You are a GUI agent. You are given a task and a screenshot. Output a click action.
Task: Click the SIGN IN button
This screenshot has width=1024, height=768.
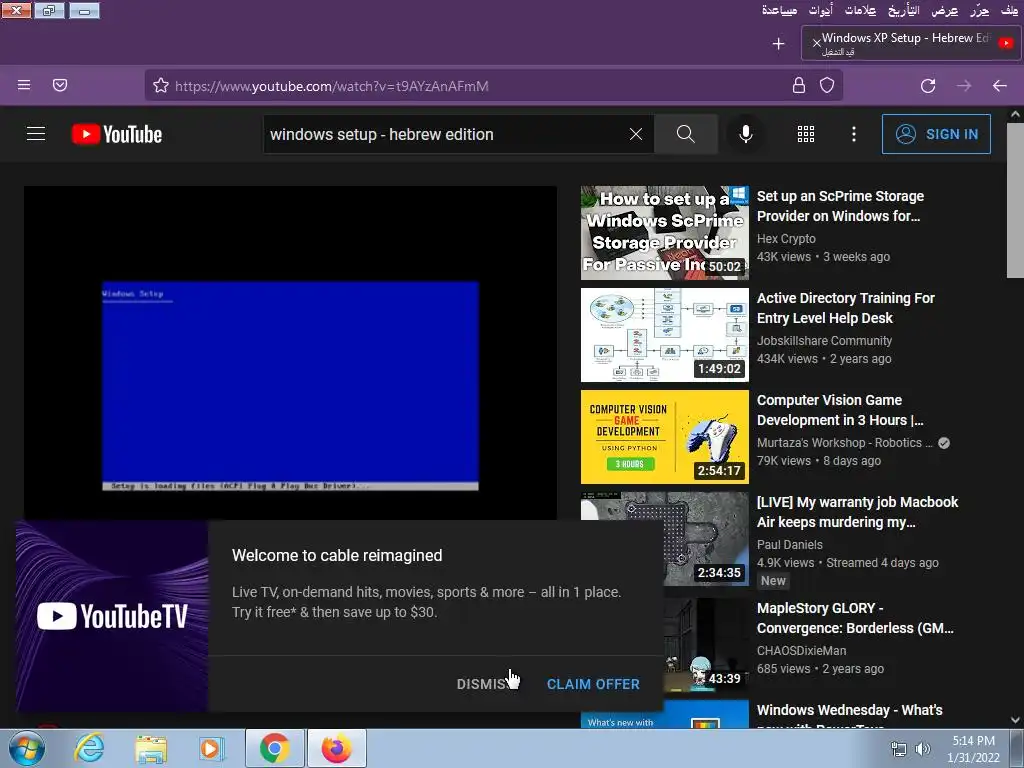coord(936,134)
